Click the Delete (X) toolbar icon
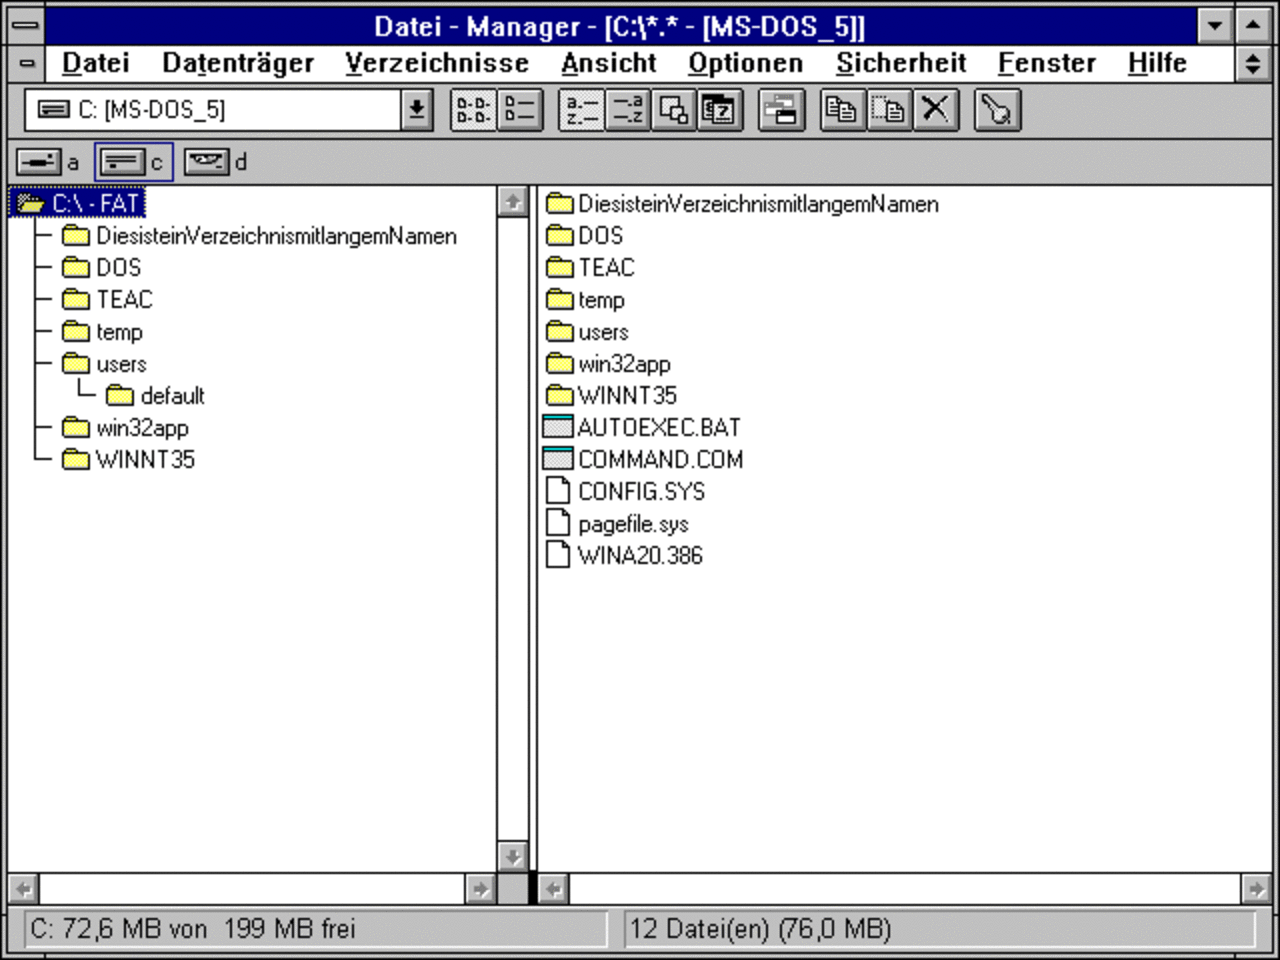The image size is (1280, 960). 935,110
